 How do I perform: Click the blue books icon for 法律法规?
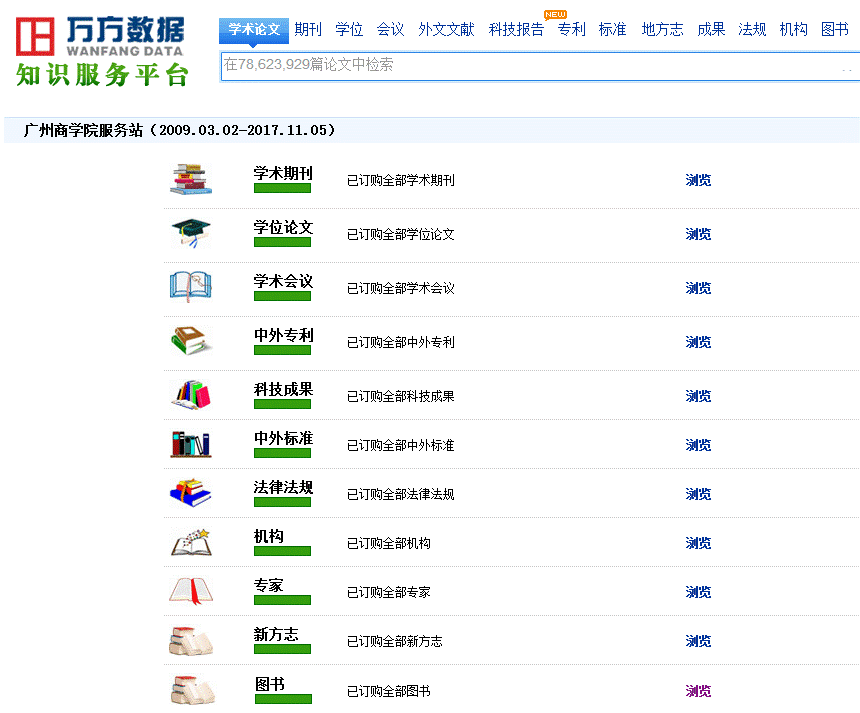tap(191, 493)
